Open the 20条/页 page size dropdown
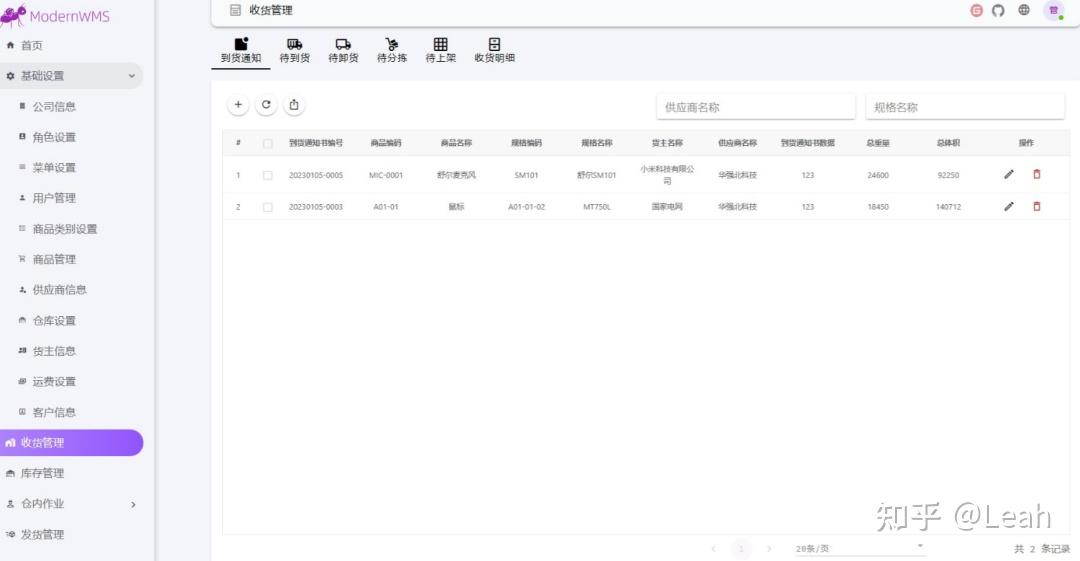1080x561 pixels. (x=859, y=549)
